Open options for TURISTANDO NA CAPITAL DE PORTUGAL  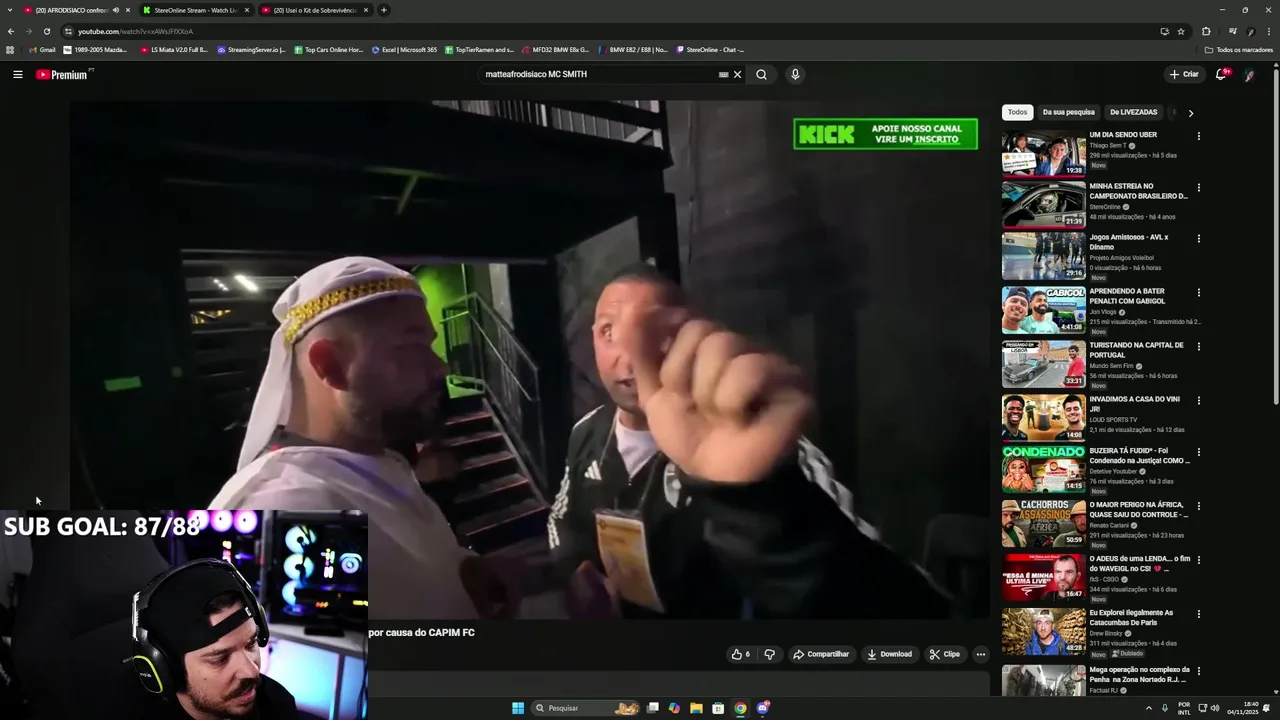(1198, 347)
